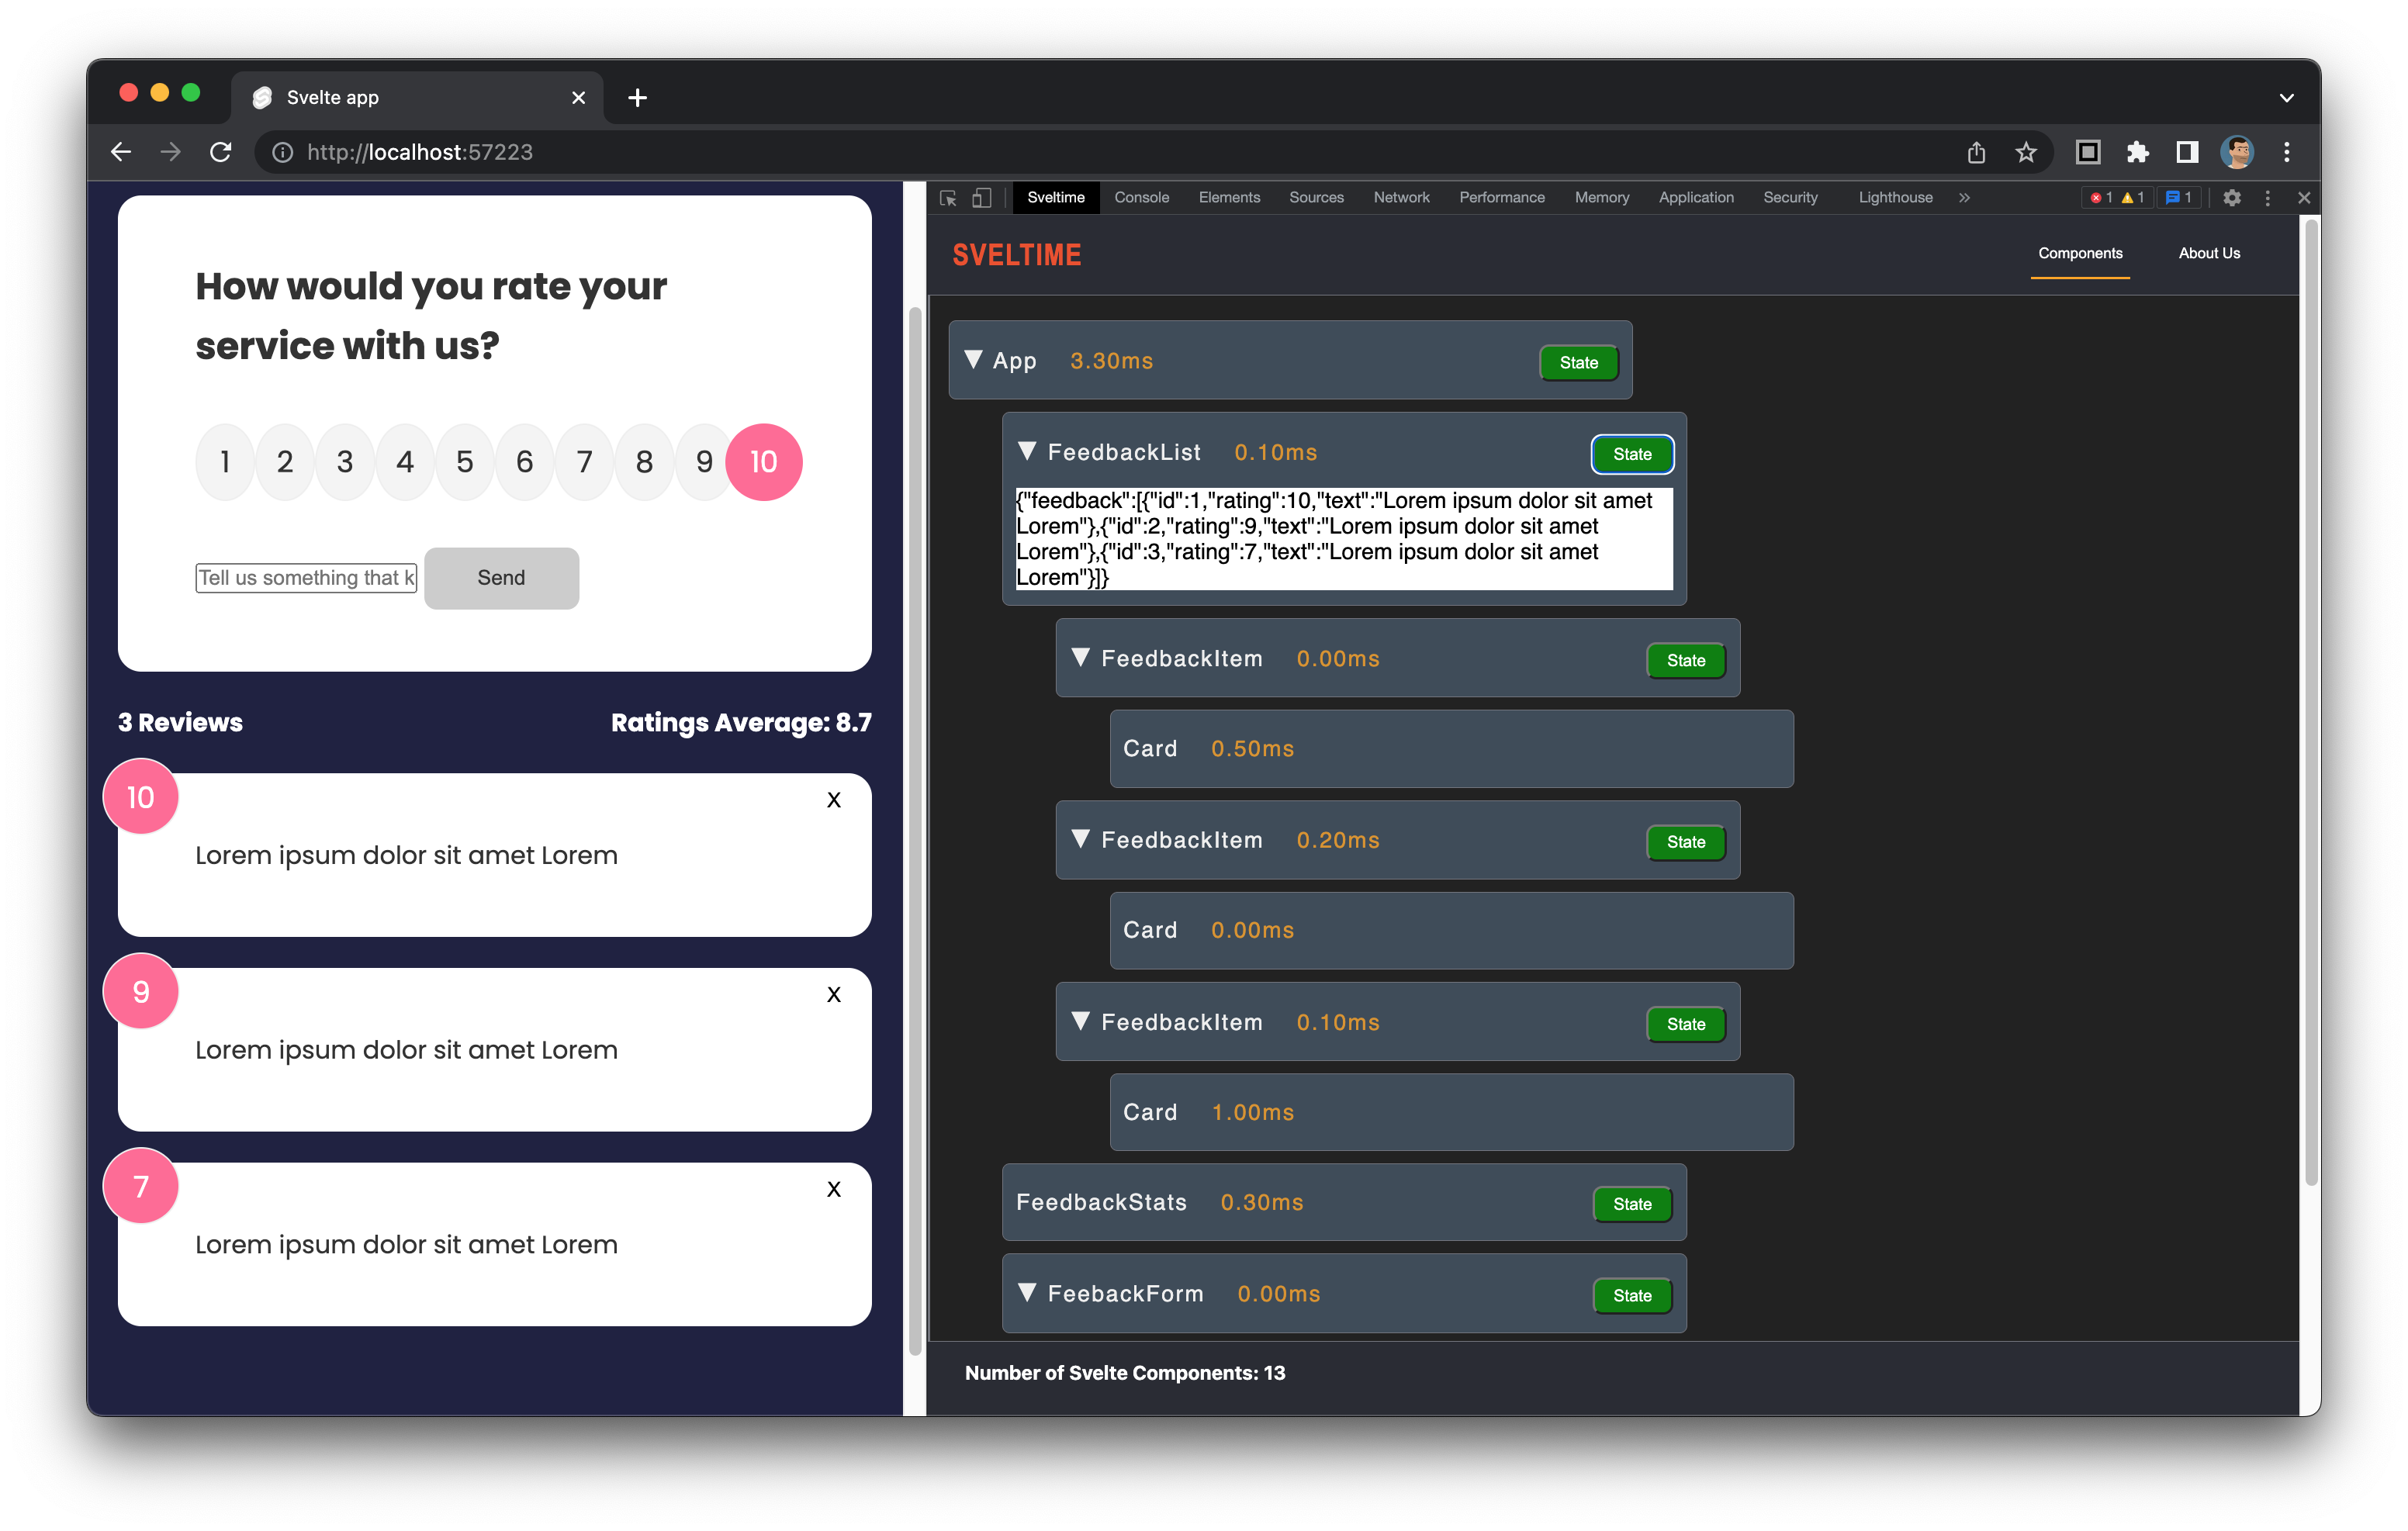Bookmark page with star icon
Screen dimensions: 2408x1531
click(2026, 152)
